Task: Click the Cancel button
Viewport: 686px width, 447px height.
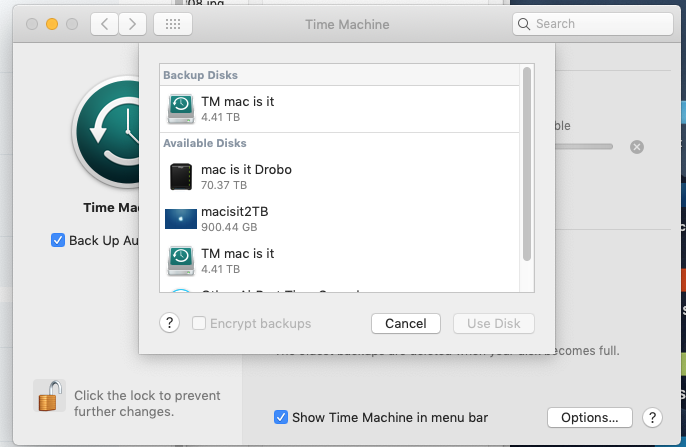Action: point(406,324)
